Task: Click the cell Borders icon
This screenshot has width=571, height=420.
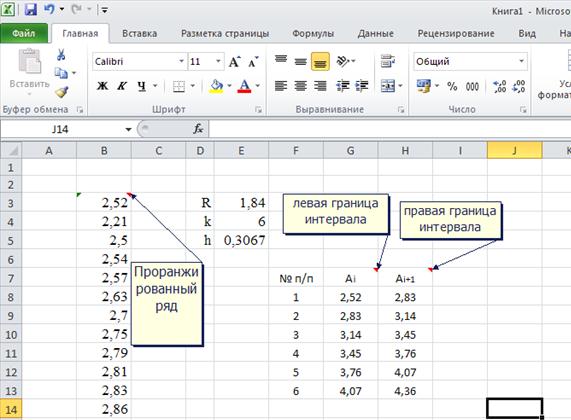Action: pyautogui.click(x=178, y=86)
